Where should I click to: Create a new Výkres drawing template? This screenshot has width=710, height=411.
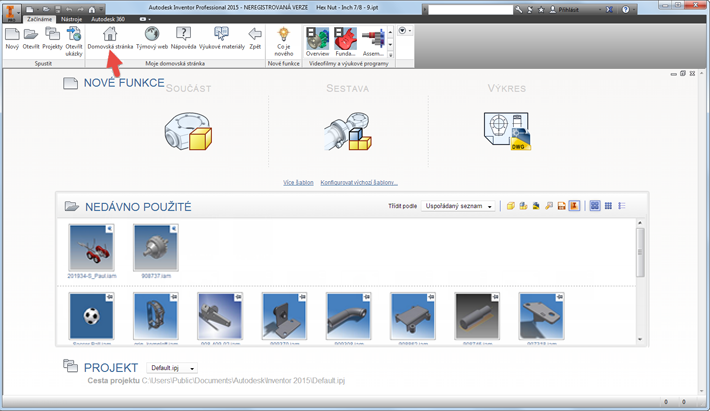point(507,131)
